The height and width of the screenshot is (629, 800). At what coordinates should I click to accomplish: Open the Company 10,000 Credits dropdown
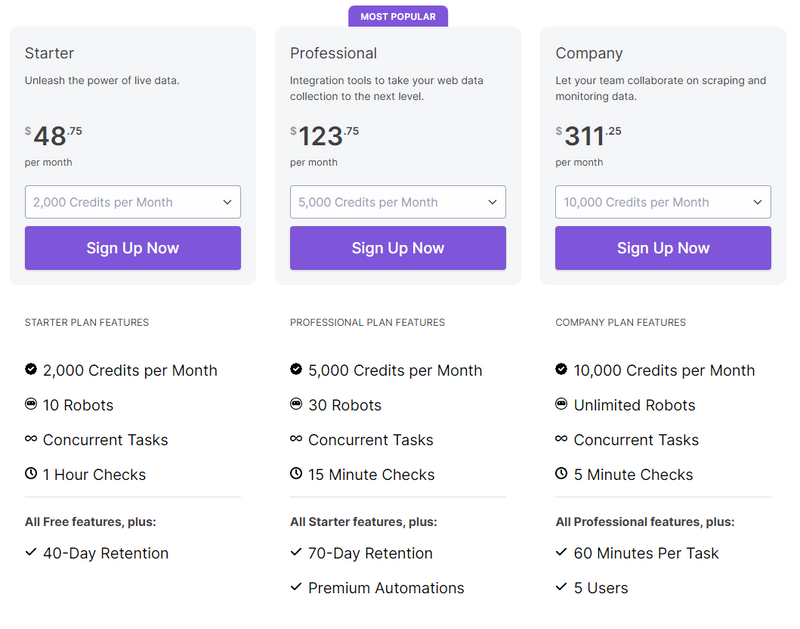(663, 202)
